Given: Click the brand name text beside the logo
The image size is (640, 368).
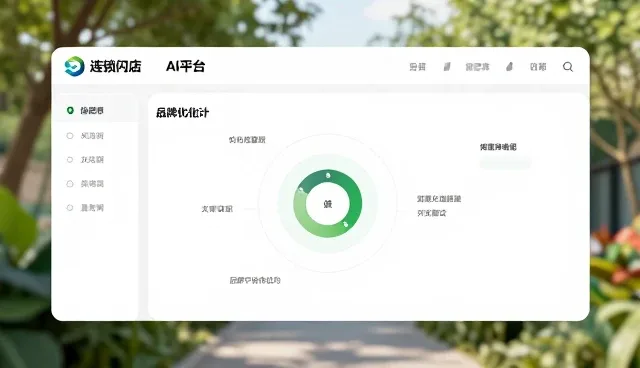Looking at the screenshot, I should click(116, 66).
